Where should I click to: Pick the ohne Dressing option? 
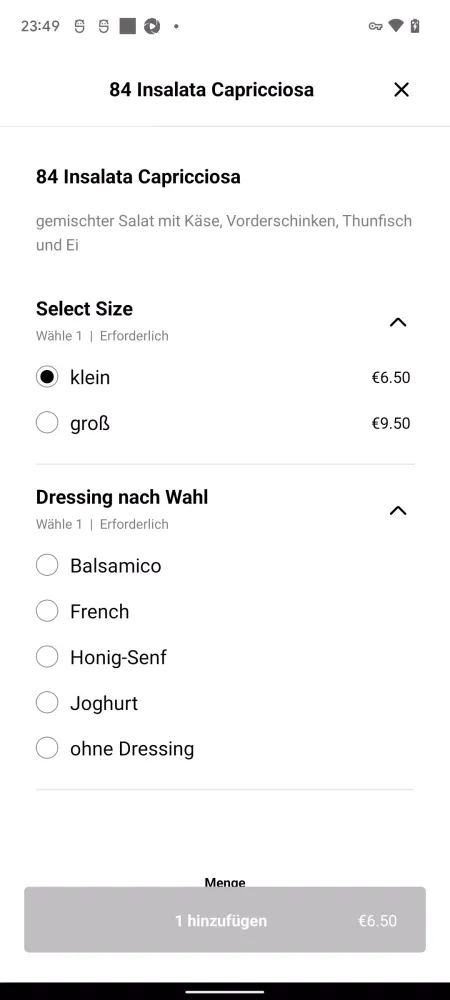pos(224,748)
